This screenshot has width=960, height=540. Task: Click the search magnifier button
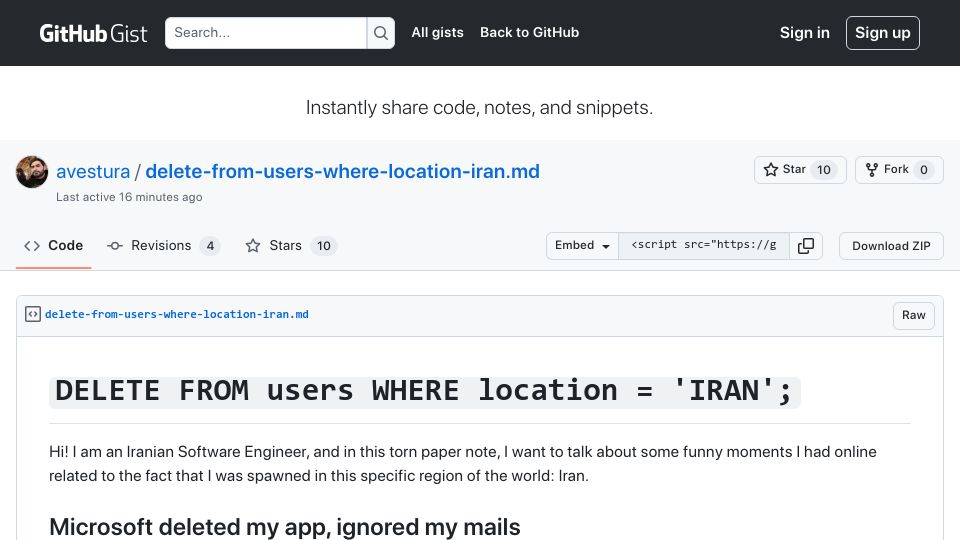[381, 33]
